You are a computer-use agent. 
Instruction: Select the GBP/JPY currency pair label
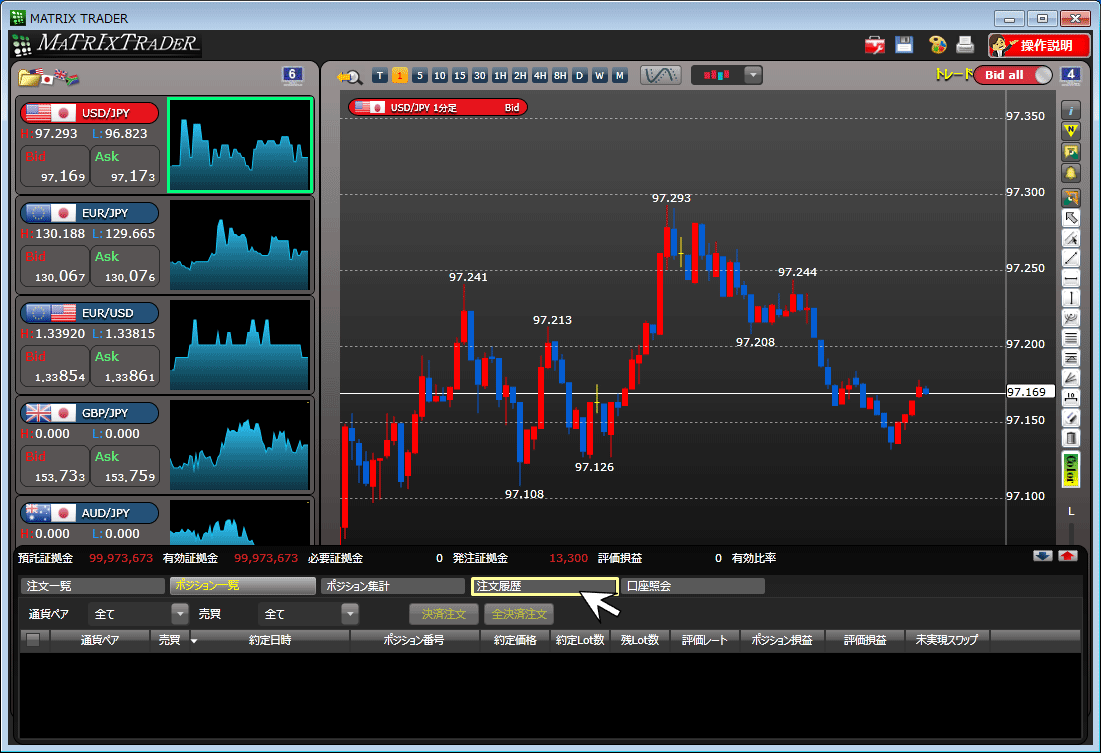[89, 413]
